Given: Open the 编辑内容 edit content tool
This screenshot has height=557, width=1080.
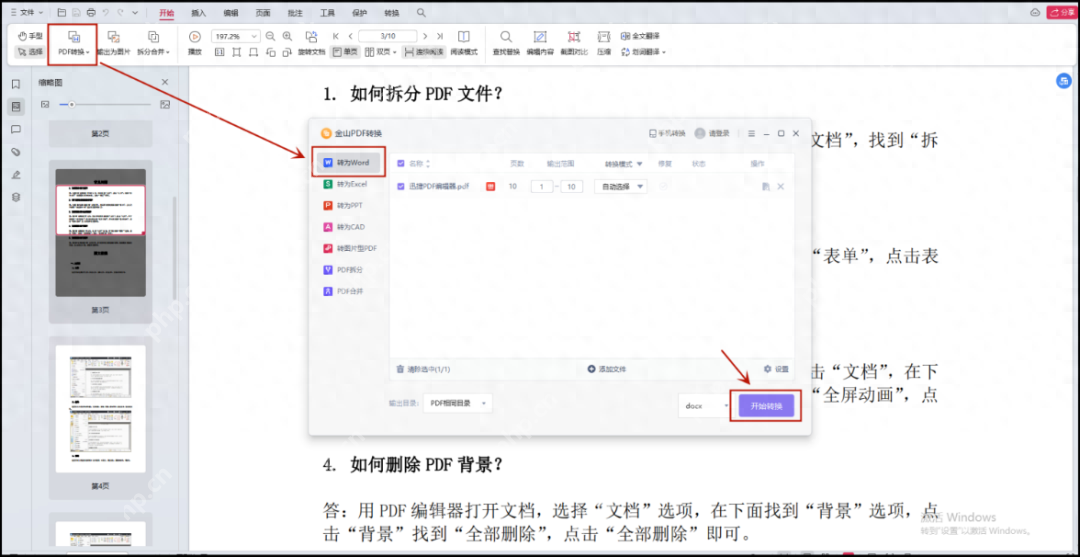Looking at the screenshot, I should 540,43.
